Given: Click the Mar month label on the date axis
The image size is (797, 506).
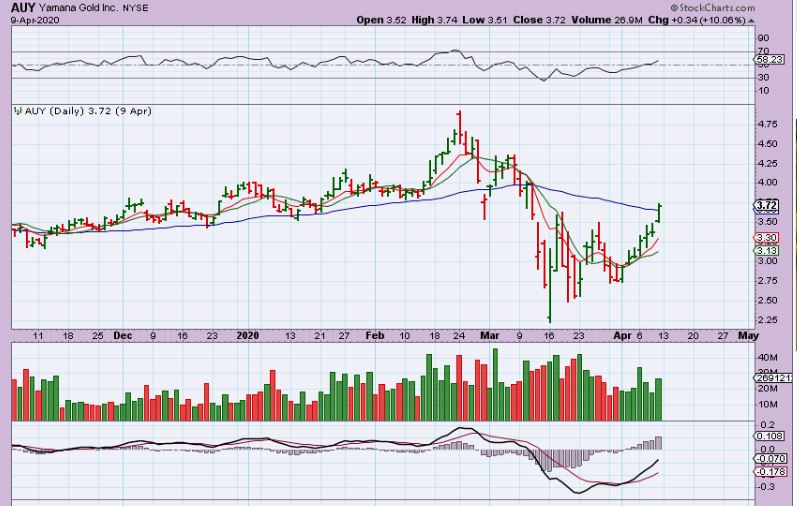Looking at the screenshot, I should tap(489, 336).
